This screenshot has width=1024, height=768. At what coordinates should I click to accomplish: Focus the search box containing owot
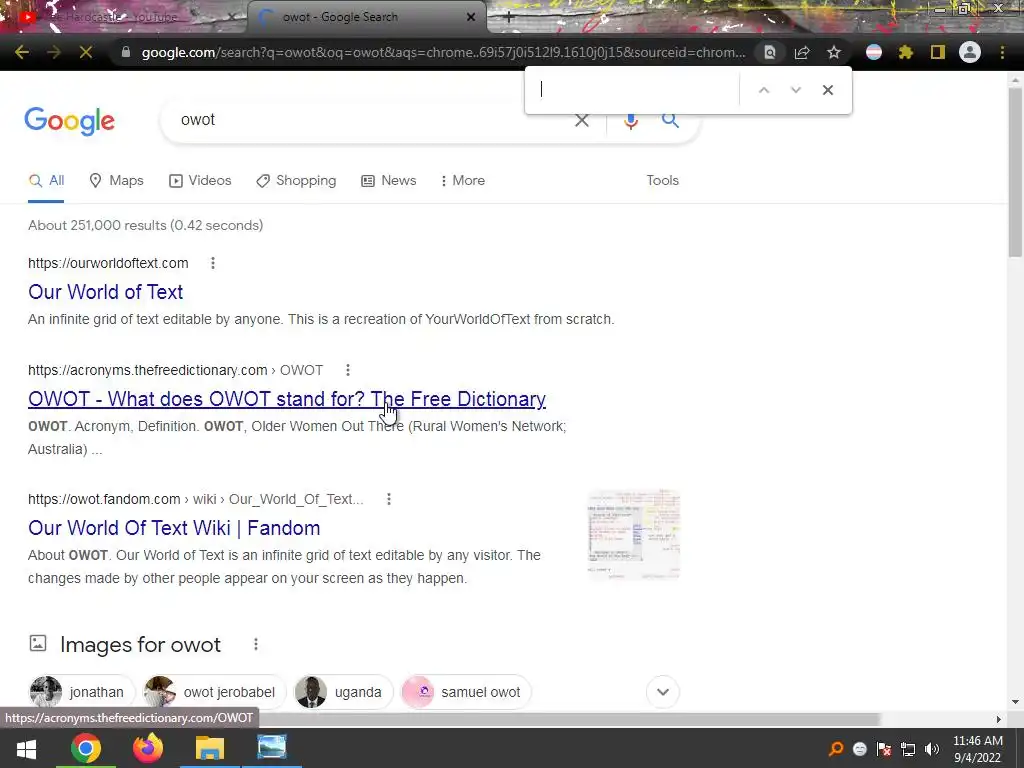point(366,120)
